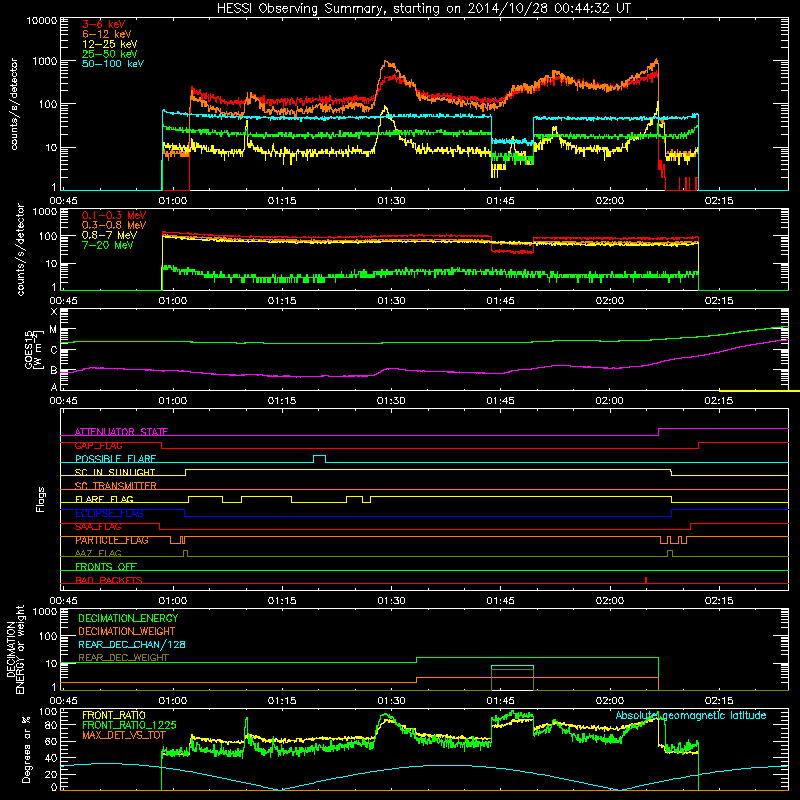The image size is (800, 800).
Task: Select the 25-50 keV legend label
Action: click(x=110, y=54)
